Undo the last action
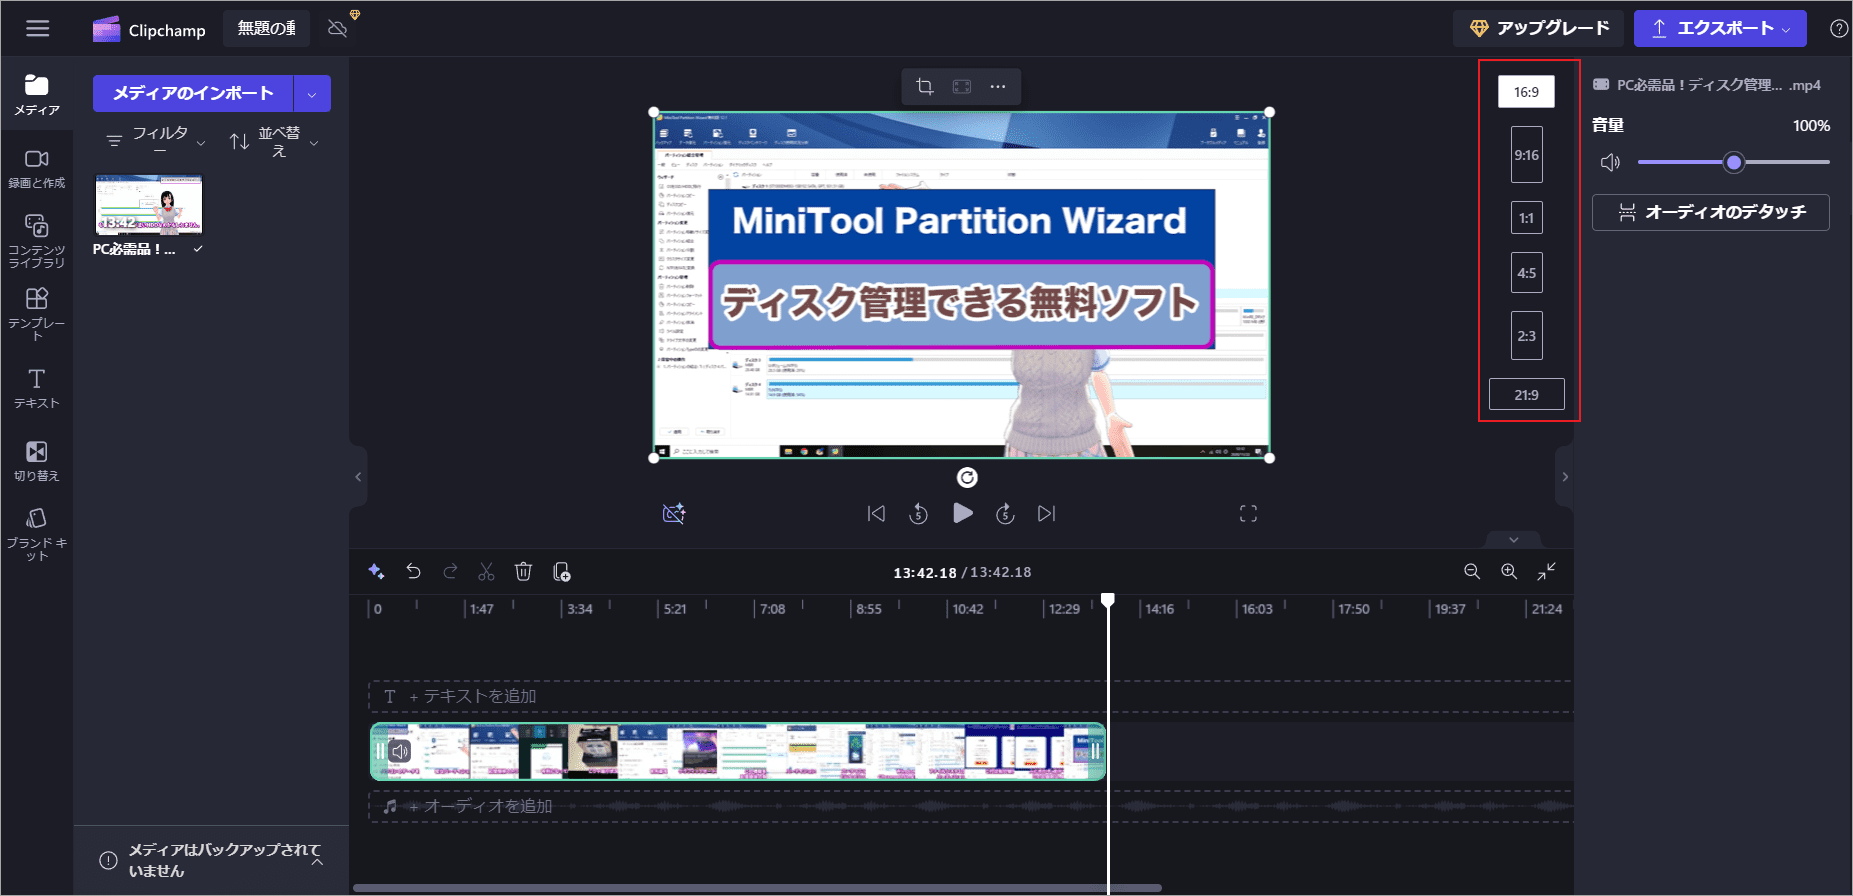Screen dimensions: 1853x896 pyautogui.click(x=413, y=571)
